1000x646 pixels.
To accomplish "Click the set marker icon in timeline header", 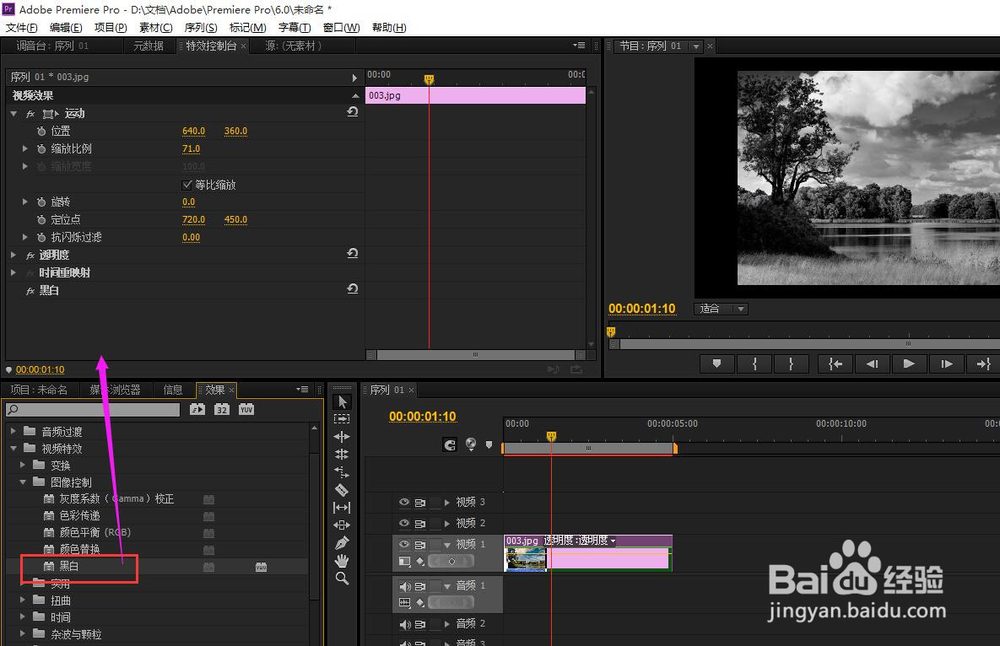I will (489, 444).
